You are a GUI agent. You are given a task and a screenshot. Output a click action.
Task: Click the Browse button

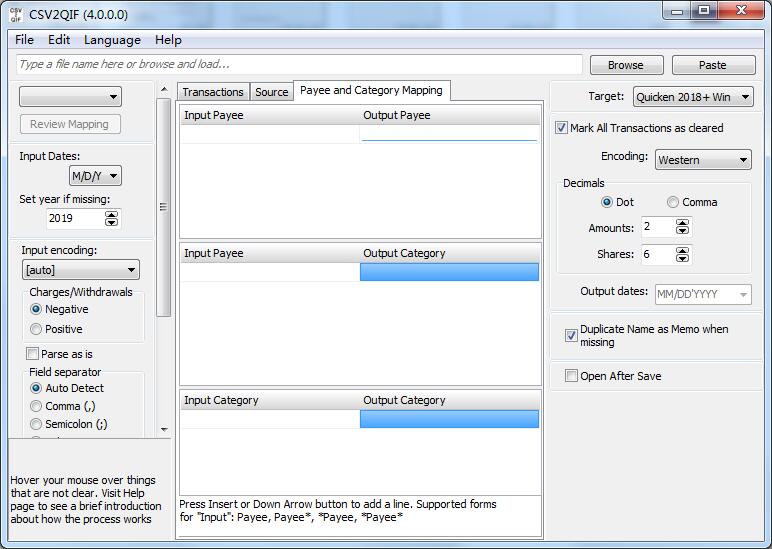coord(626,65)
